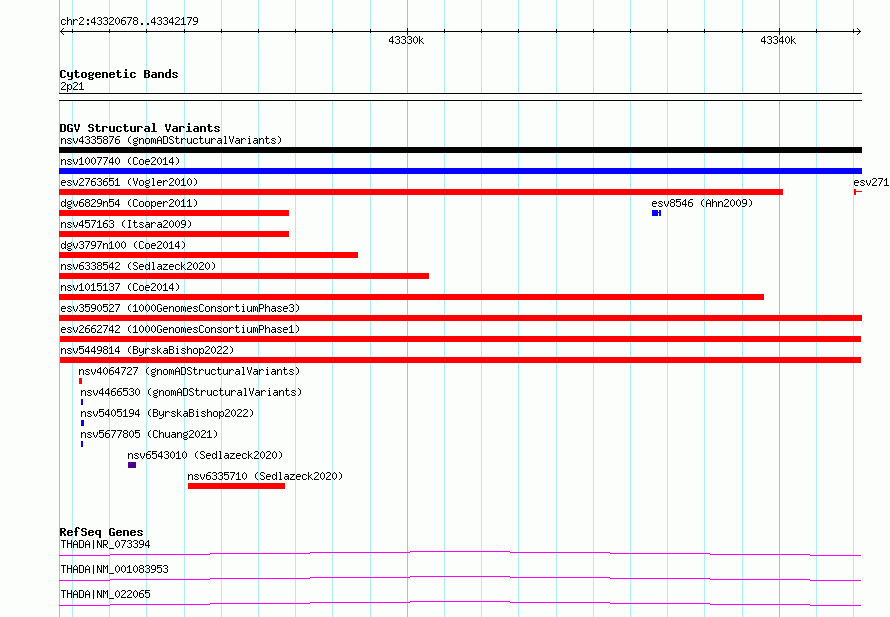Image resolution: width=890 pixels, height=617 pixels.
Task: Click the dgv3797n100 red bar
Action: 208,255
